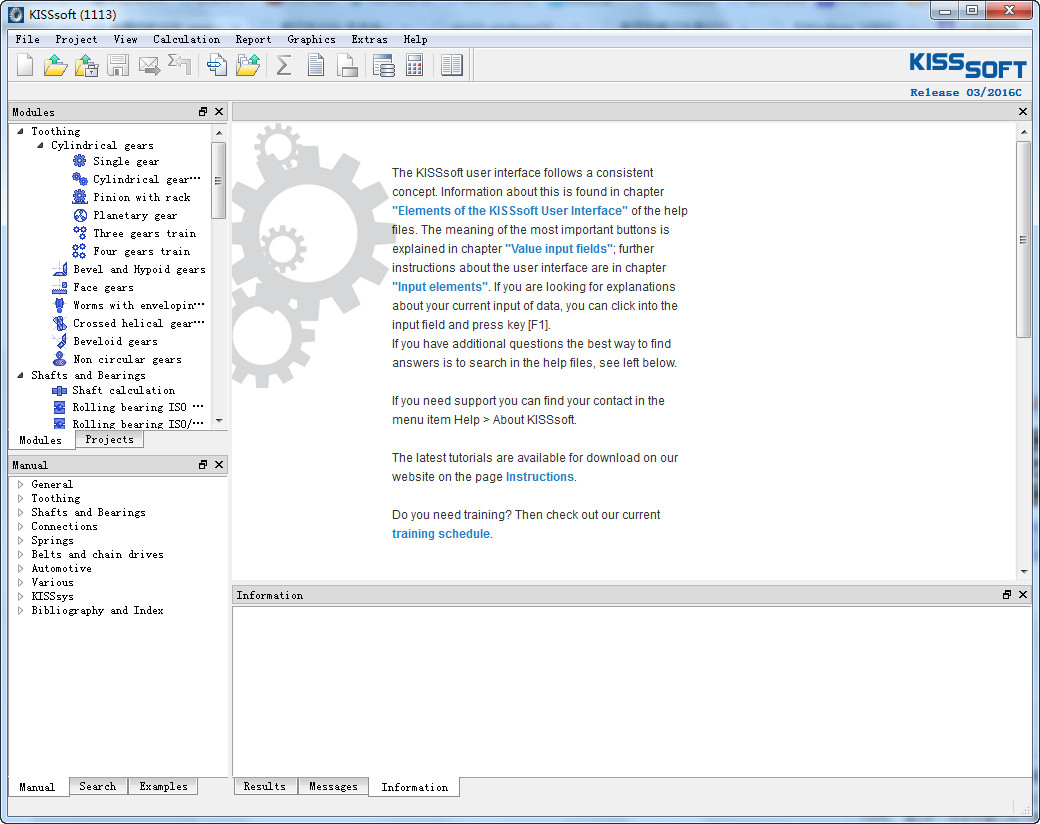Click the sigma-with-return-arrow toolbar icon
This screenshot has width=1040, height=824.
point(179,65)
